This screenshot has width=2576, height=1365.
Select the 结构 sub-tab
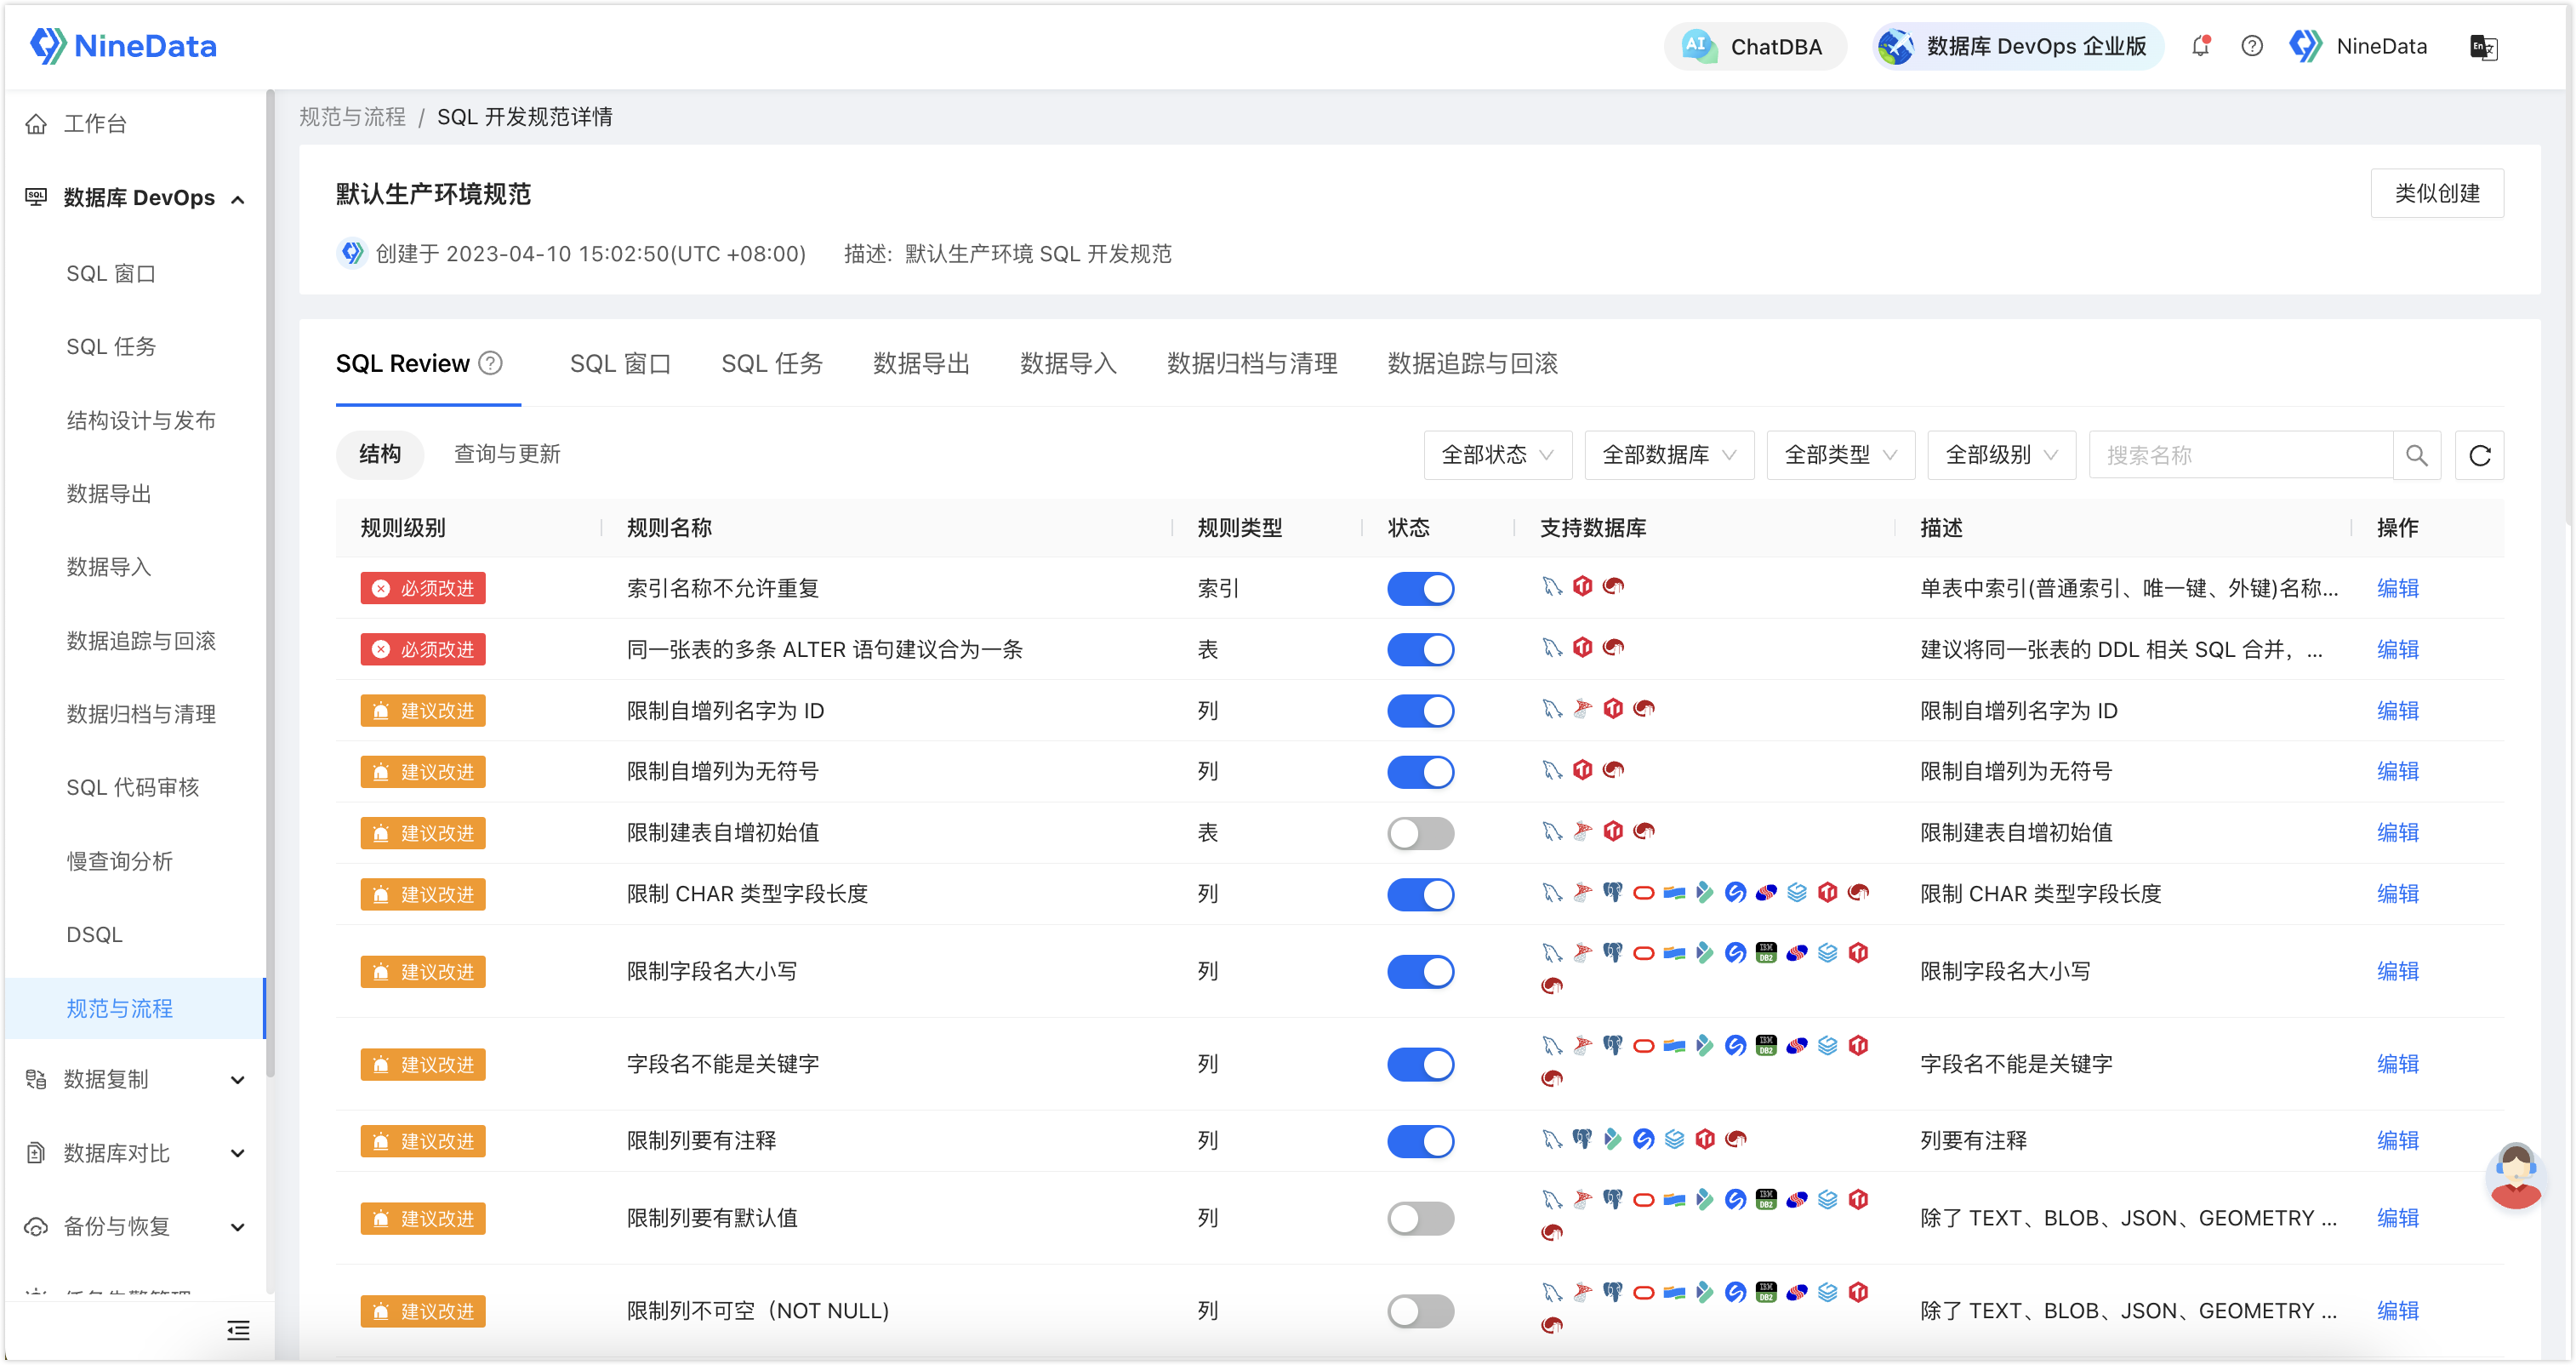coord(380,454)
